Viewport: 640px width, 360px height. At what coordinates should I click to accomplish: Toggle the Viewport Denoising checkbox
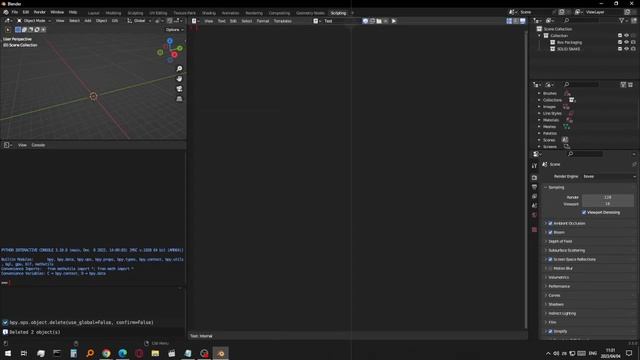click(584, 212)
